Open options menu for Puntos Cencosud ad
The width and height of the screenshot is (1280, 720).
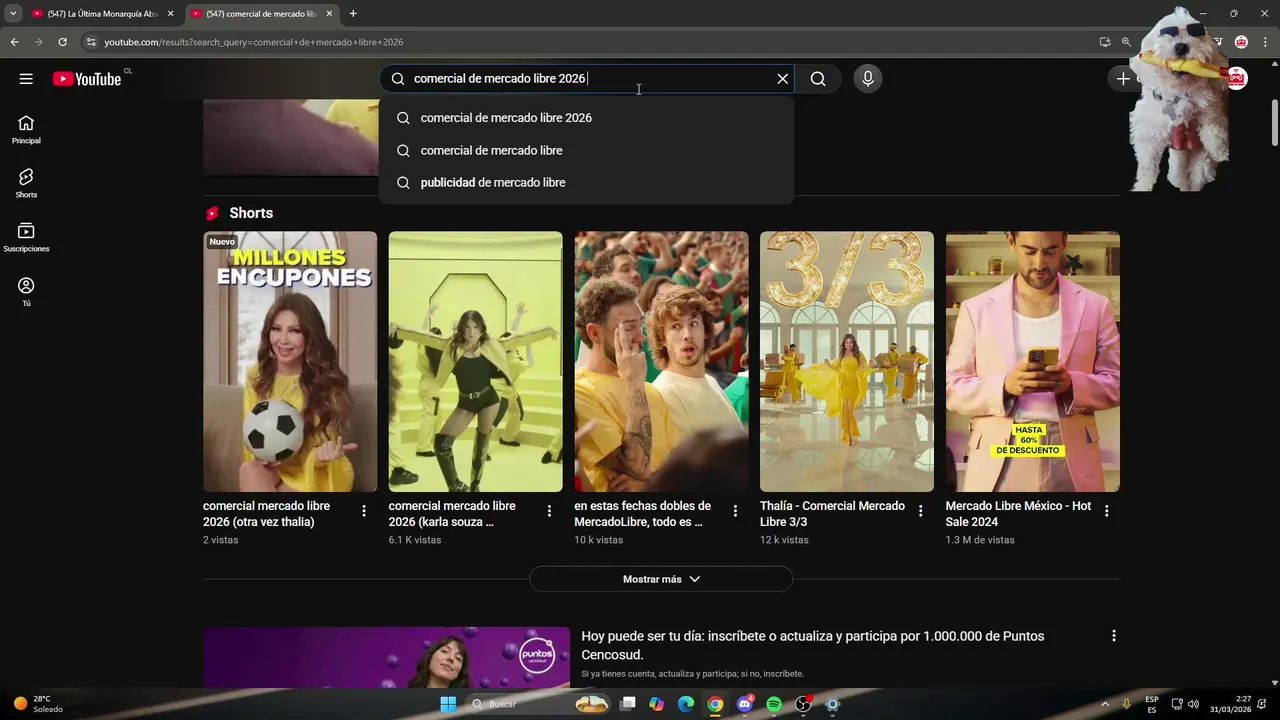click(1113, 636)
